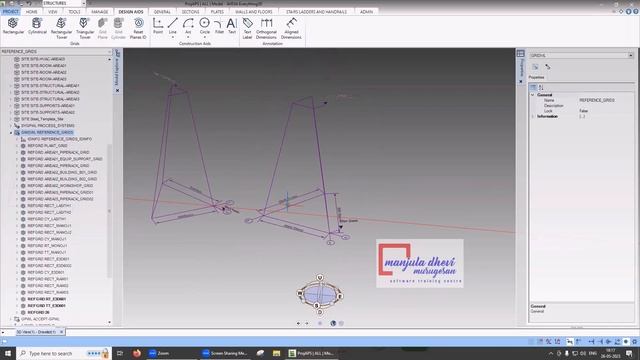Click the Grid Cylinder tool
The width and height of the screenshot is (640, 360).
(x=118, y=28)
